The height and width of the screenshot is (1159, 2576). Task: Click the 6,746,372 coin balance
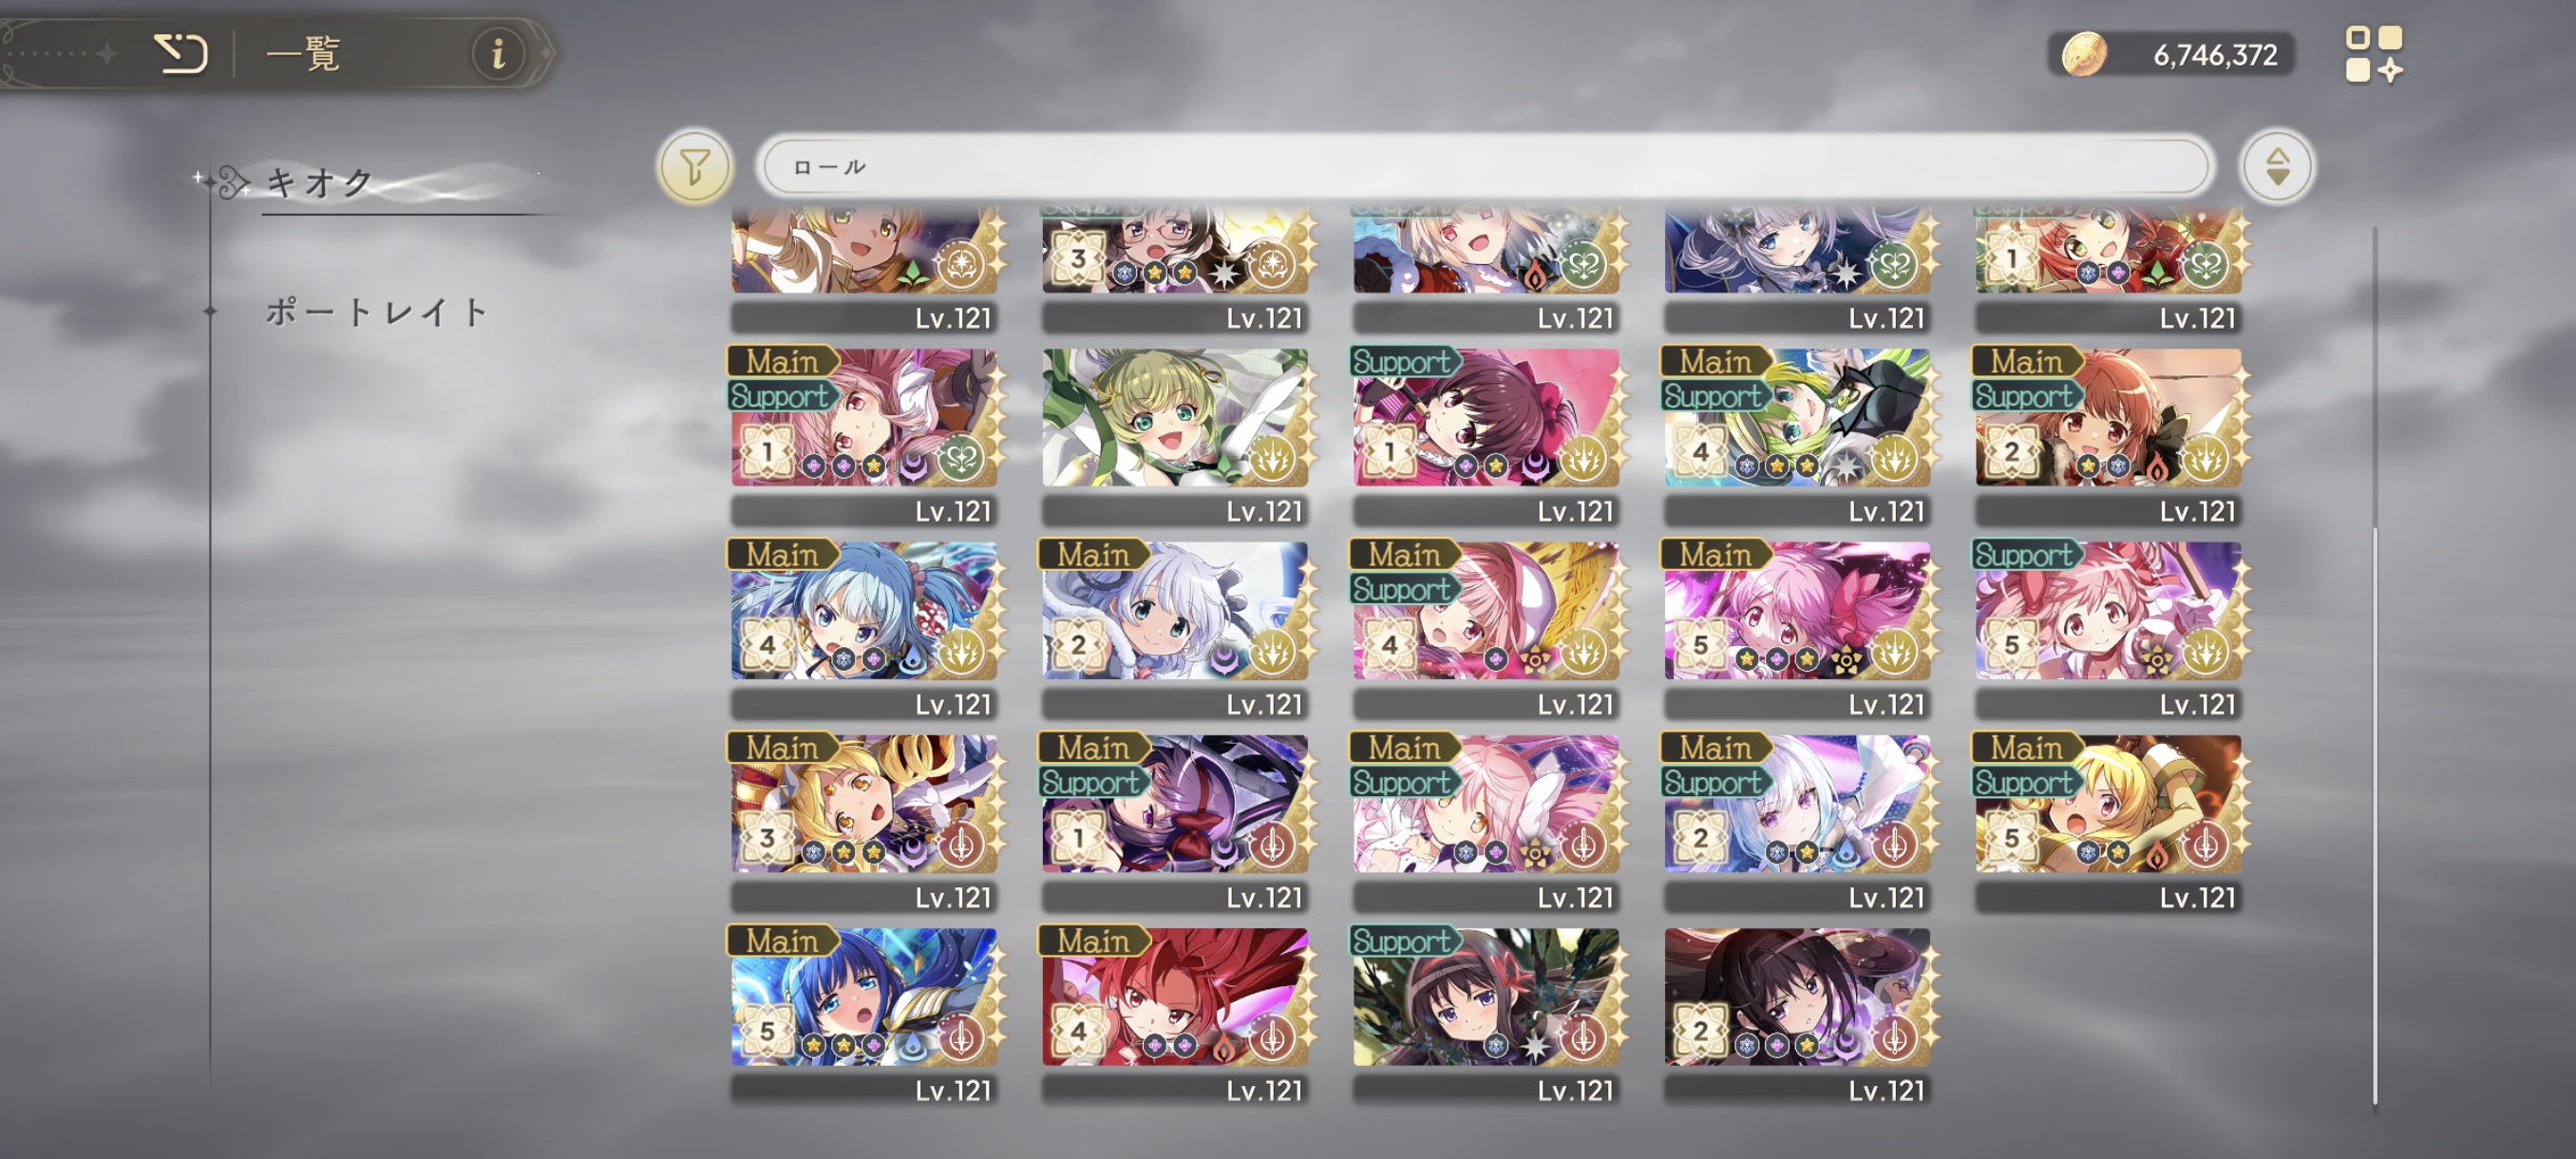2214,55
